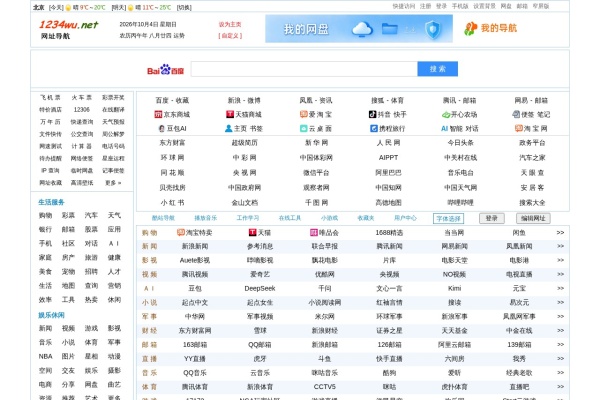Open 东方财富 in the site grid

pyautogui.click(x=172, y=143)
